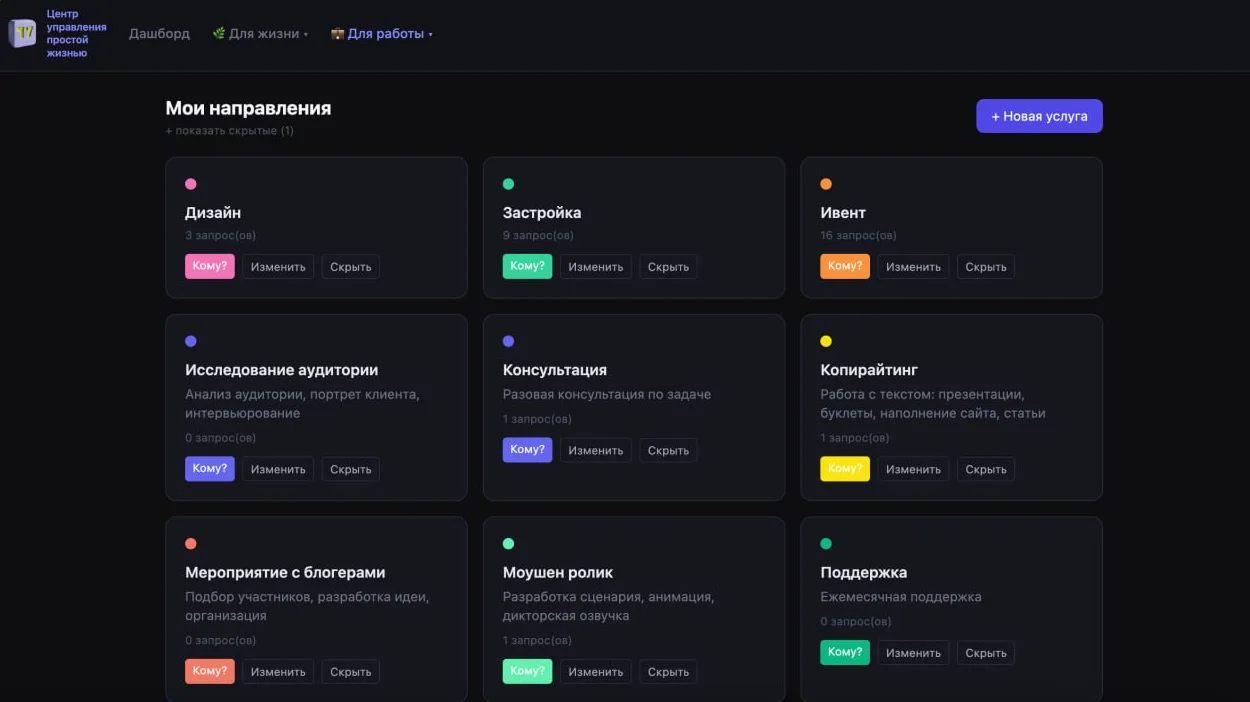Click Кому? on the Копирайтинг card
1250x702 pixels.
[x=845, y=469]
